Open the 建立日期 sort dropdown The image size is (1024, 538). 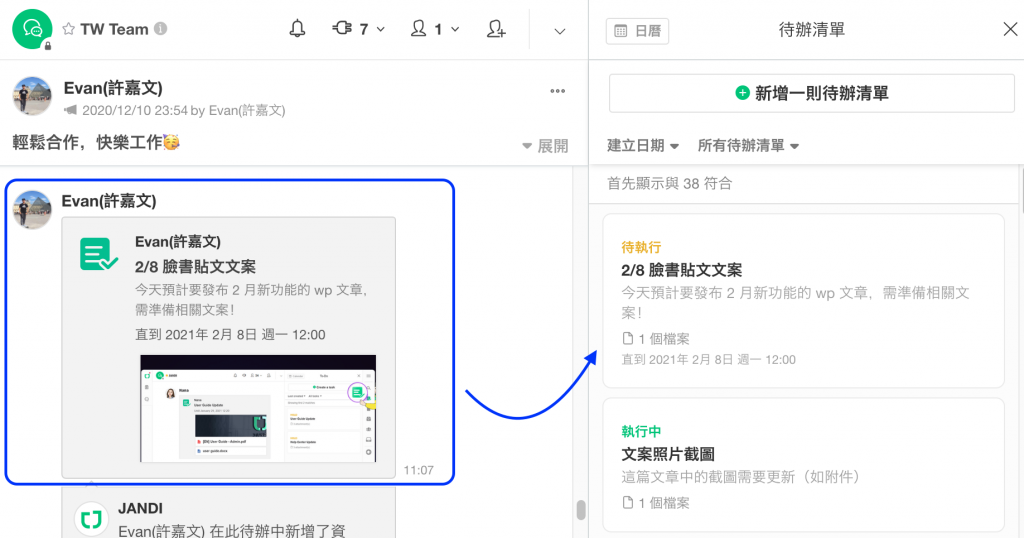643,146
